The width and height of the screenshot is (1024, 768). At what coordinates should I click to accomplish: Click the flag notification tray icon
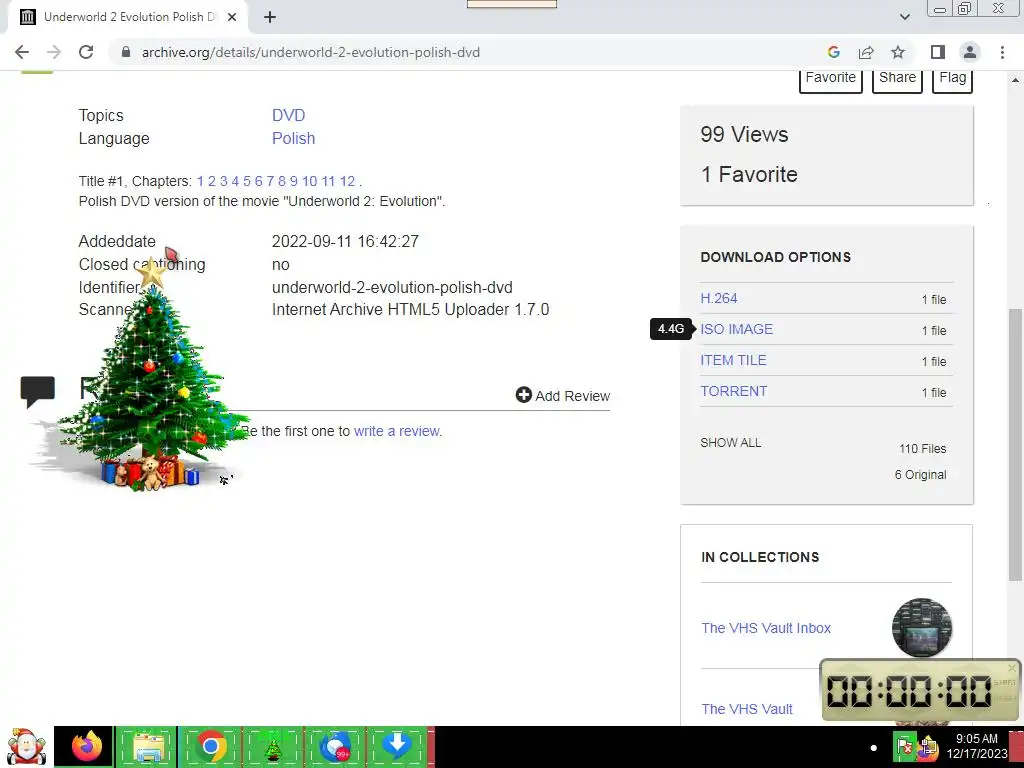(904, 748)
